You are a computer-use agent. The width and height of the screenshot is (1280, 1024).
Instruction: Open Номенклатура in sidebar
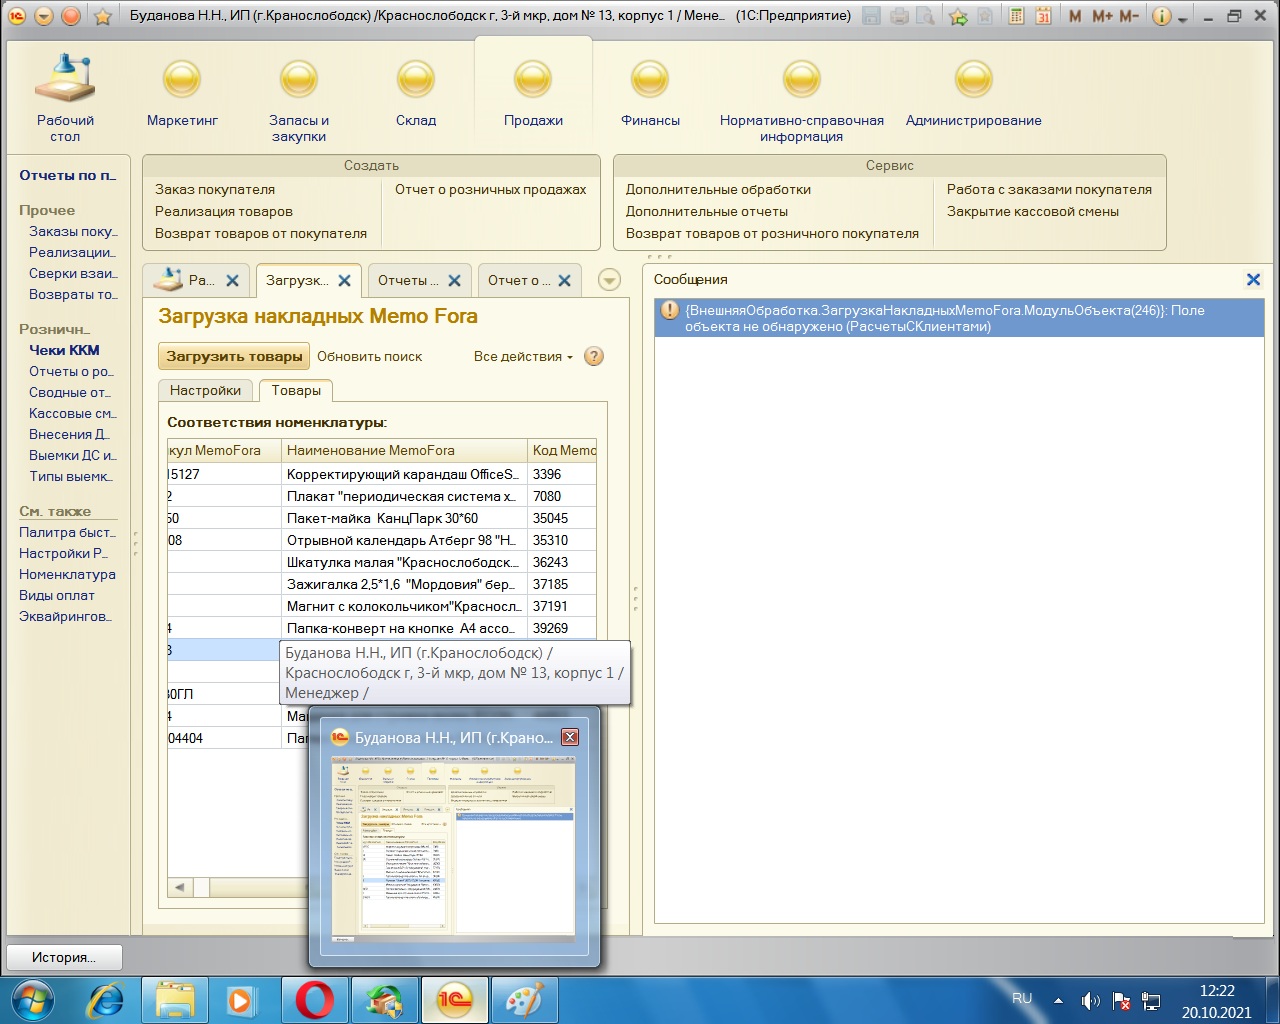coord(67,574)
